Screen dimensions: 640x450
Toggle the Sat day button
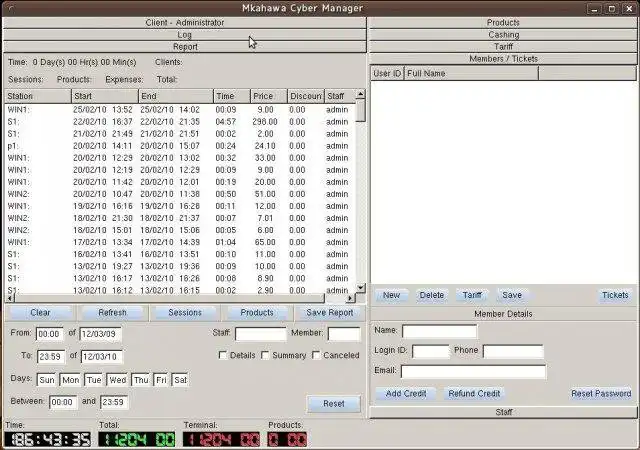[180, 380]
